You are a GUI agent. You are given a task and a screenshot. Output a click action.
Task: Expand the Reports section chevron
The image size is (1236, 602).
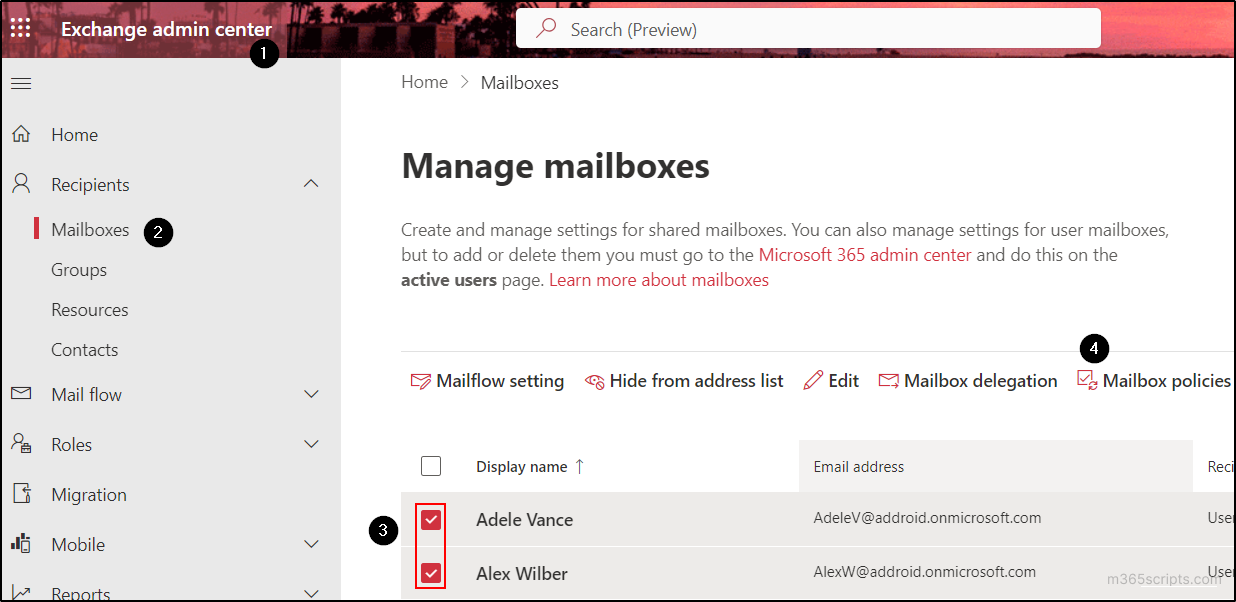311,594
